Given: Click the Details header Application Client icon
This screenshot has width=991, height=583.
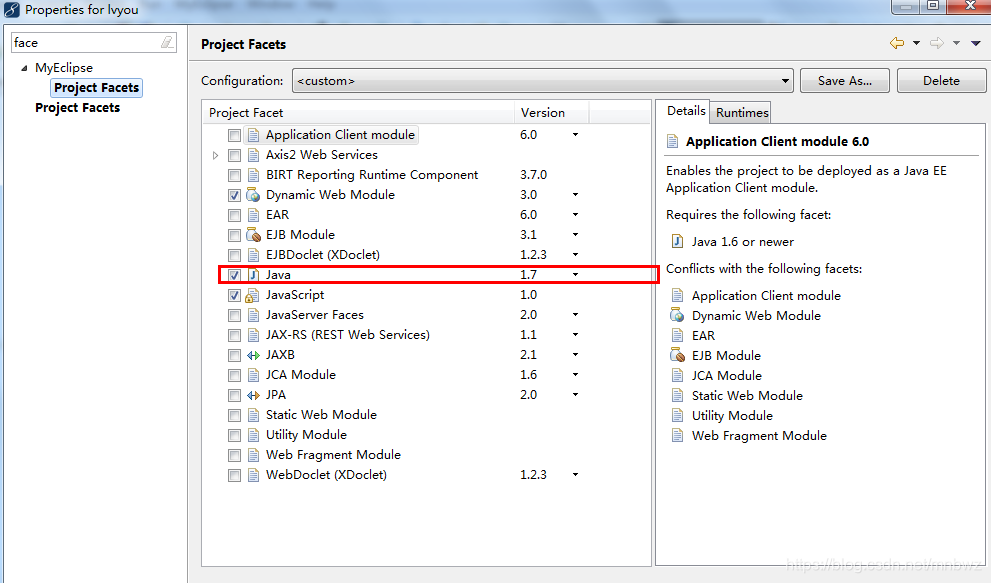Looking at the screenshot, I should (672, 142).
